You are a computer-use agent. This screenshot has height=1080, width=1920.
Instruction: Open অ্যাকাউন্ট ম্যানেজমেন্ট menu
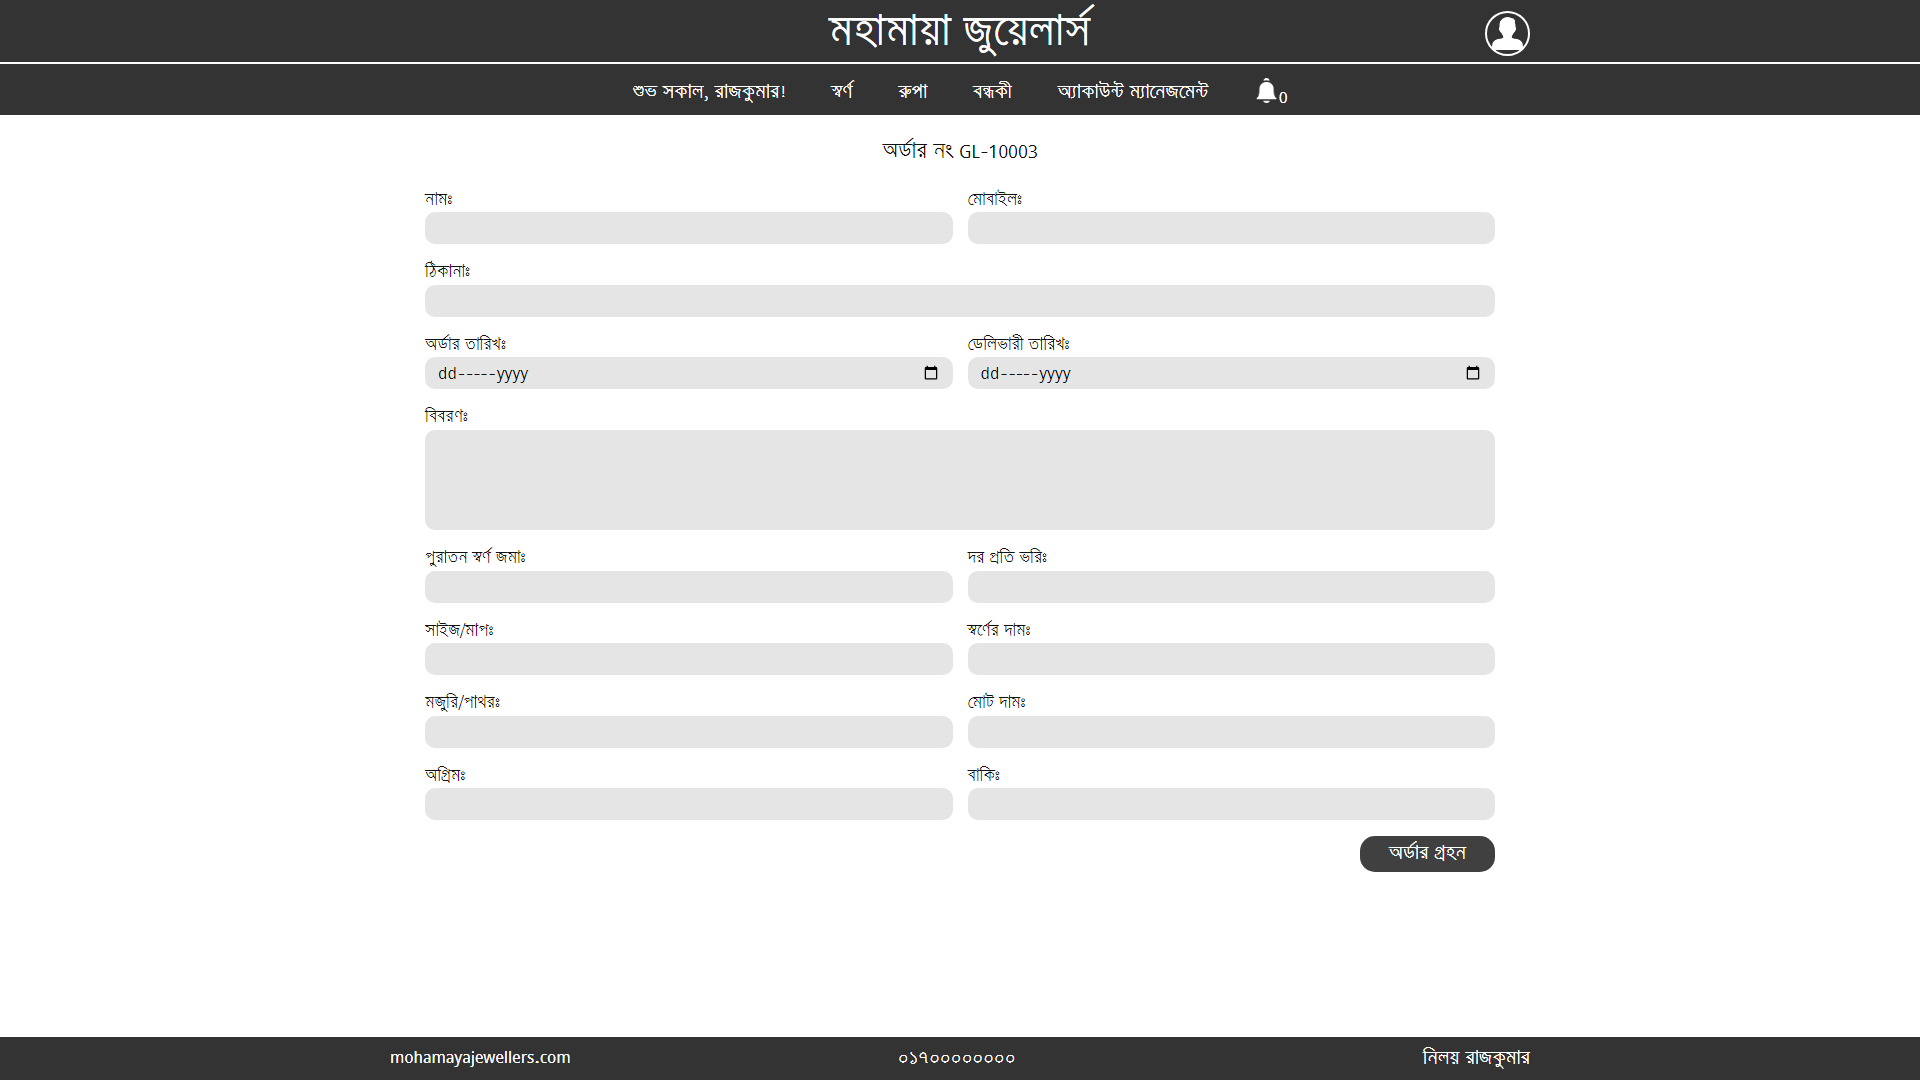pos(1132,91)
